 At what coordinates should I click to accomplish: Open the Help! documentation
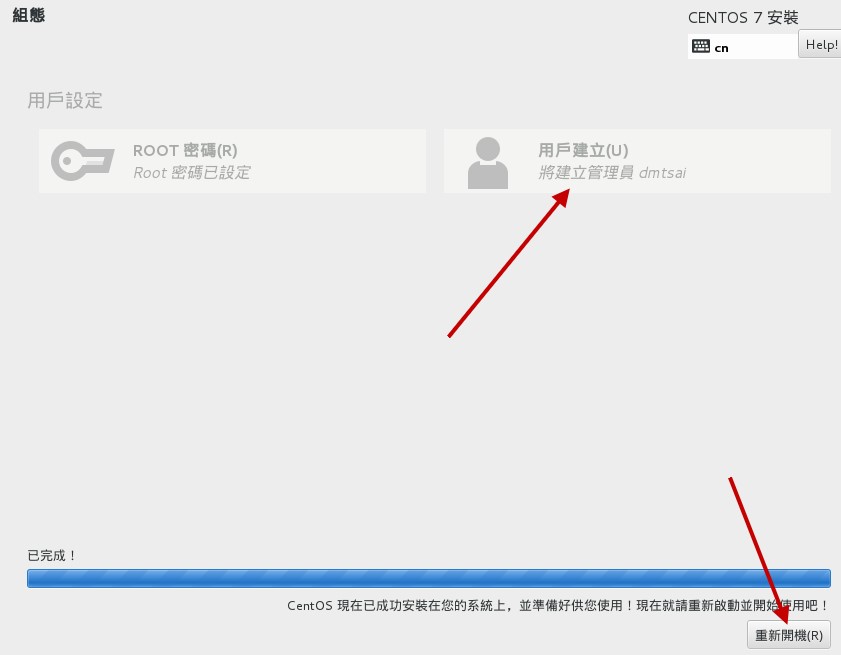pos(820,44)
